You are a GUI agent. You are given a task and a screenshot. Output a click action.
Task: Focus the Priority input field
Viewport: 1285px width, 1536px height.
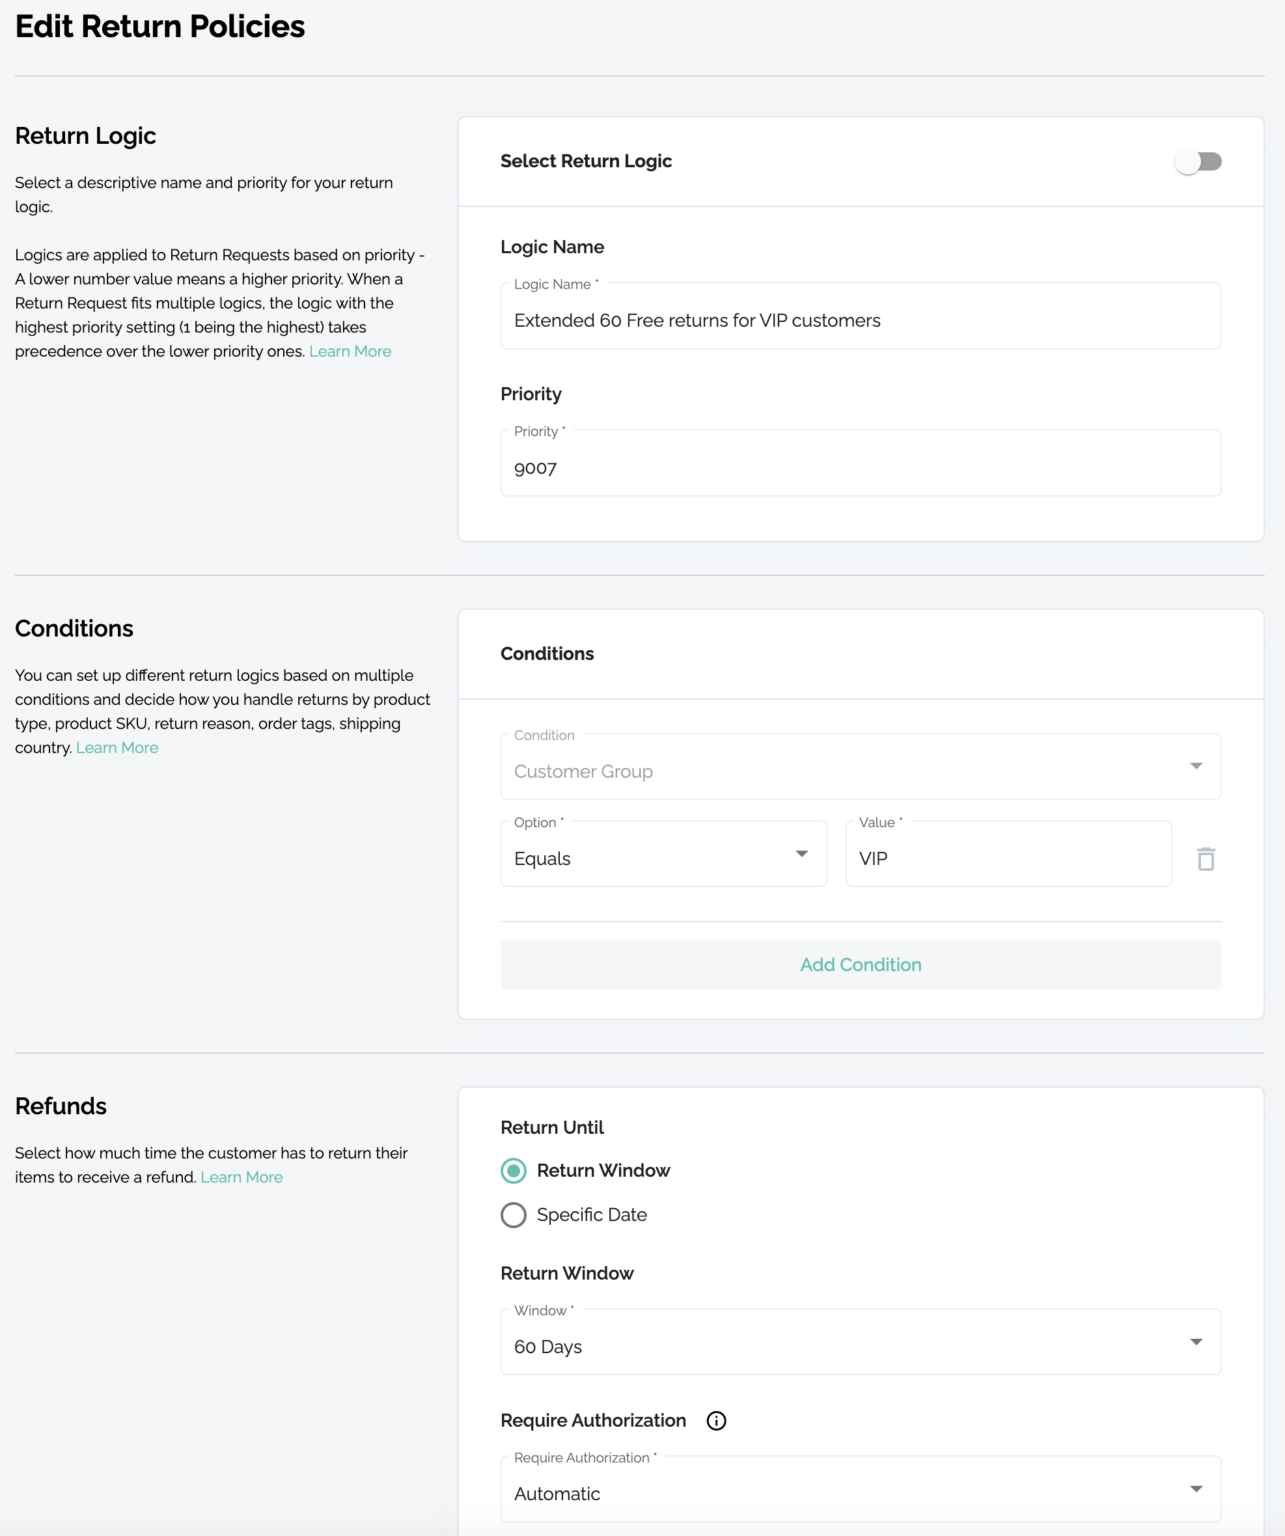860,467
